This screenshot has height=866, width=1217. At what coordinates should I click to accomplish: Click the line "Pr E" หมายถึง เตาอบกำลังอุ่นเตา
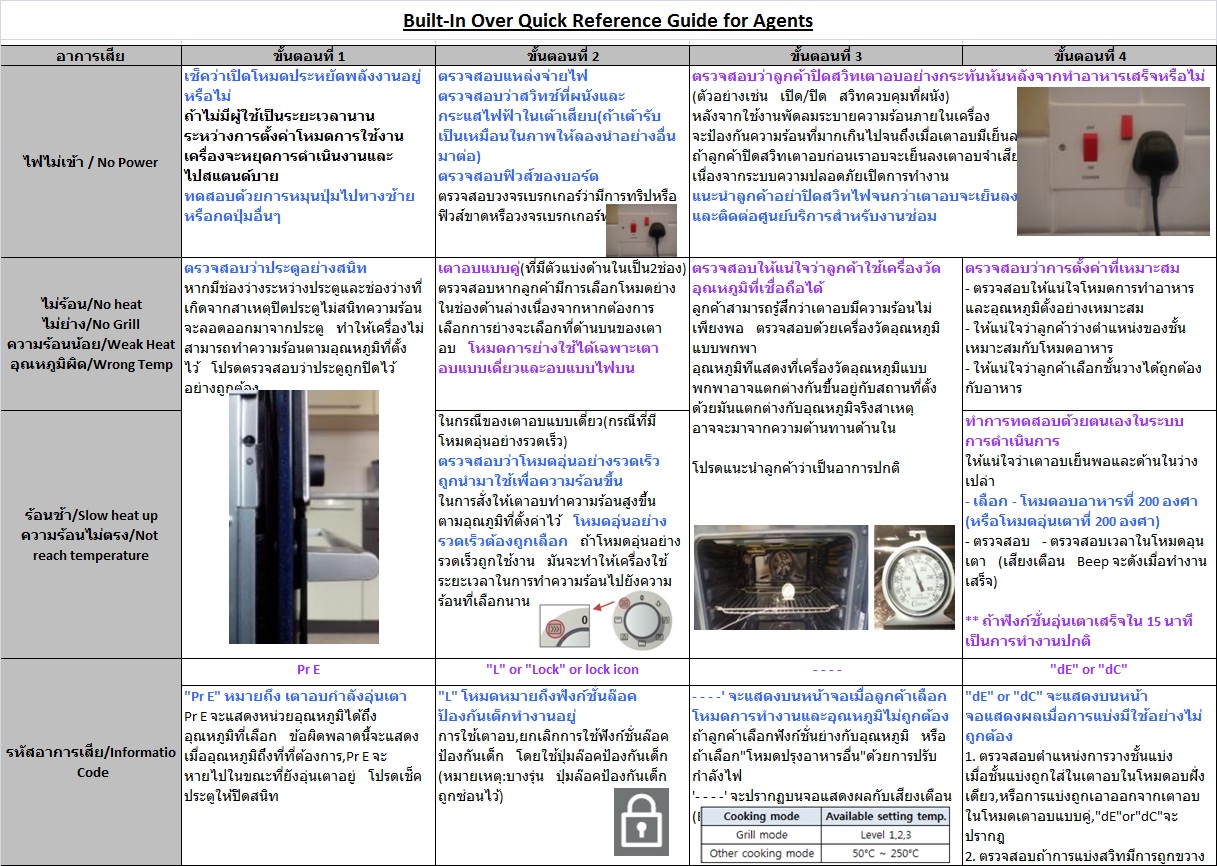(295, 695)
